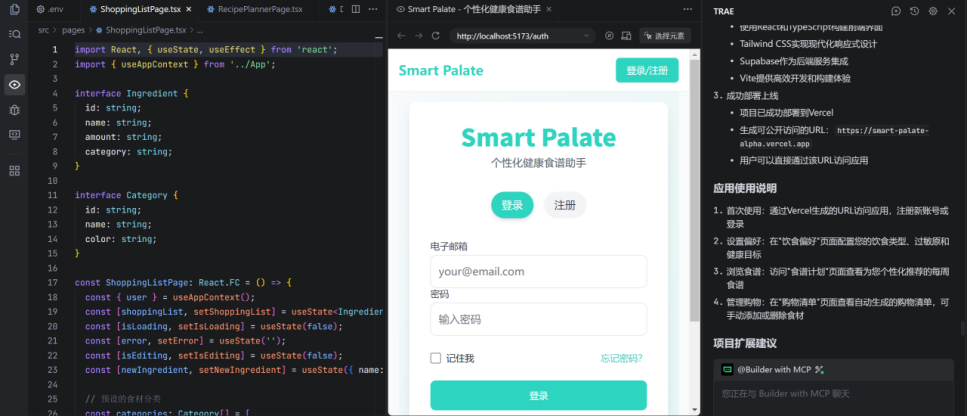The width and height of the screenshot is (968, 416).
Task: Submit the green 登录 button
Action: [538, 396]
